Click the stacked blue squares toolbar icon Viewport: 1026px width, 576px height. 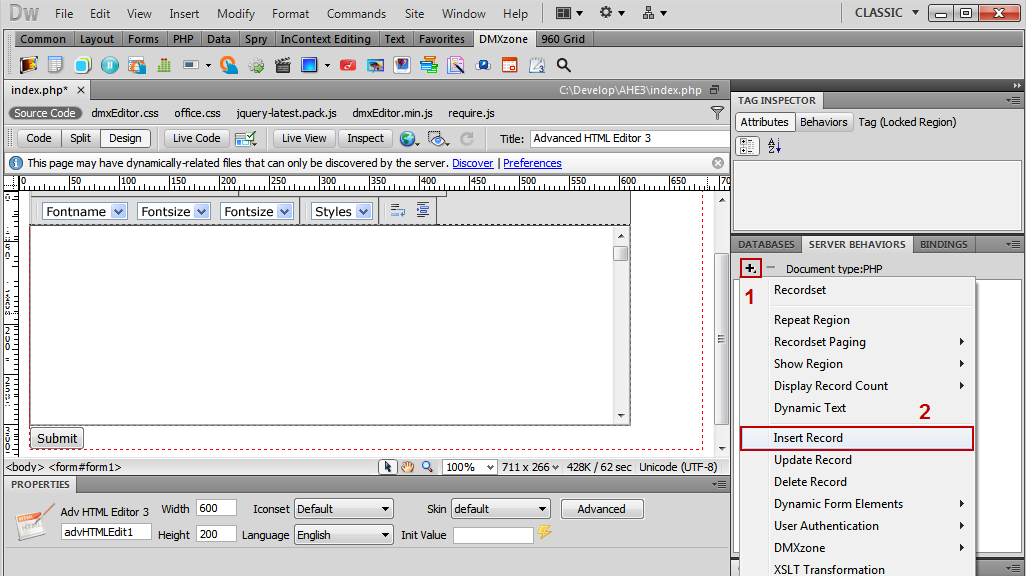pos(82,65)
